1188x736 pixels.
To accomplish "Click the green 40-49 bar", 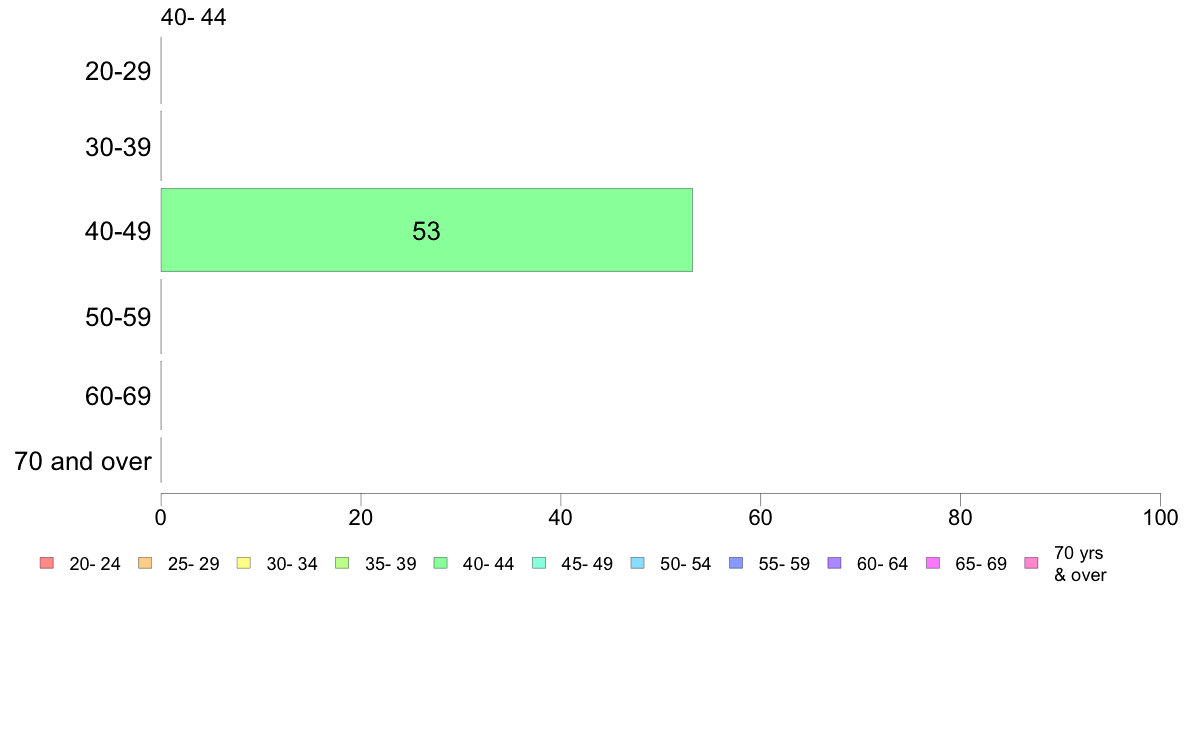I will [427, 230].
